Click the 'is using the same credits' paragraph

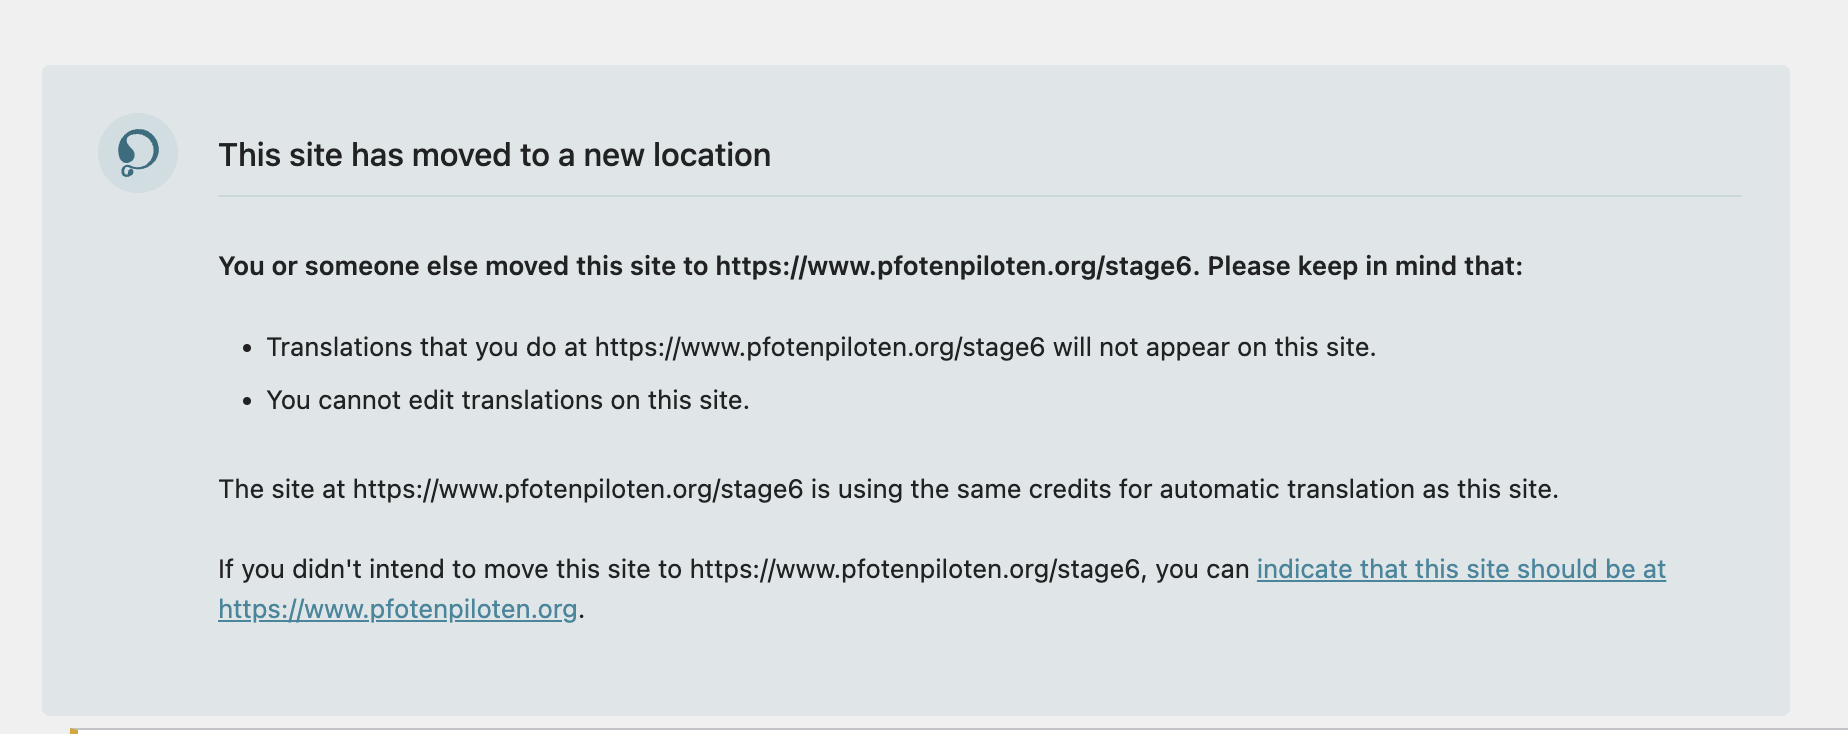click(x=888, y=489)
